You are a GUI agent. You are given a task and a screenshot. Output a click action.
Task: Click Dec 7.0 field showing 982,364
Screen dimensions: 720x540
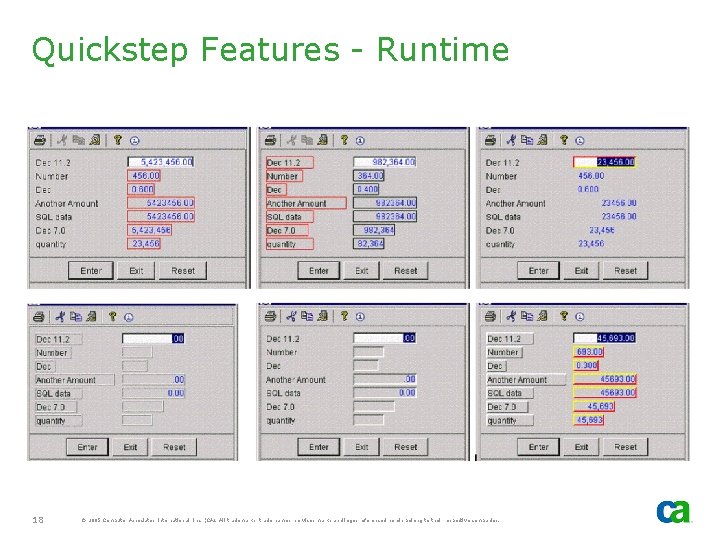(x=374, y=230)
